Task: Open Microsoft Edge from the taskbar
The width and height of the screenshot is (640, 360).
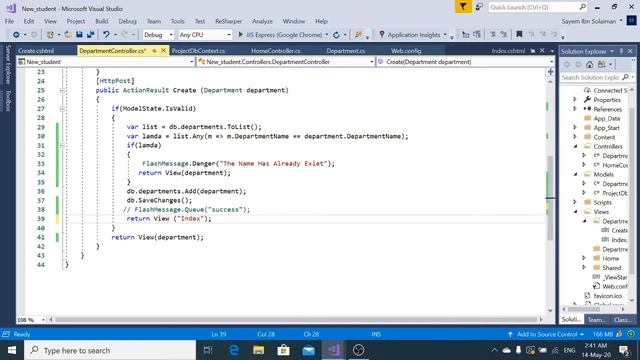Action: (x=234, y=350)
